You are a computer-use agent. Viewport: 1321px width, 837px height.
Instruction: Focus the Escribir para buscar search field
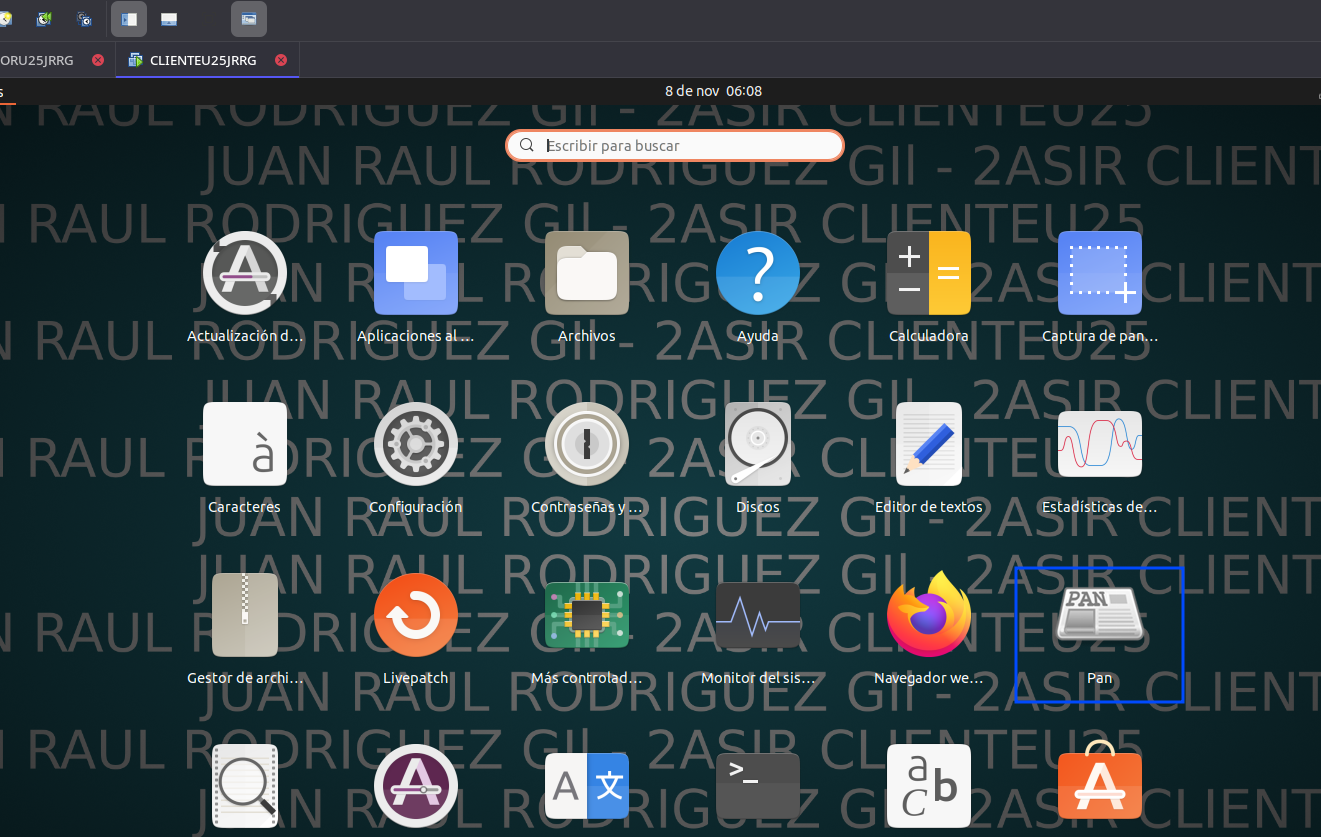[x=675, y=145]
